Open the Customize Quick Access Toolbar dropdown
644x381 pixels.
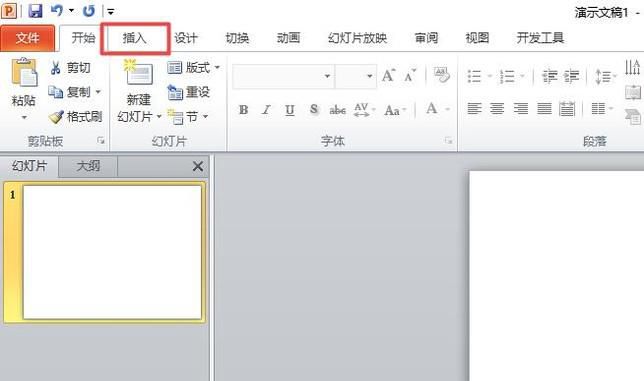coord(110,11)
